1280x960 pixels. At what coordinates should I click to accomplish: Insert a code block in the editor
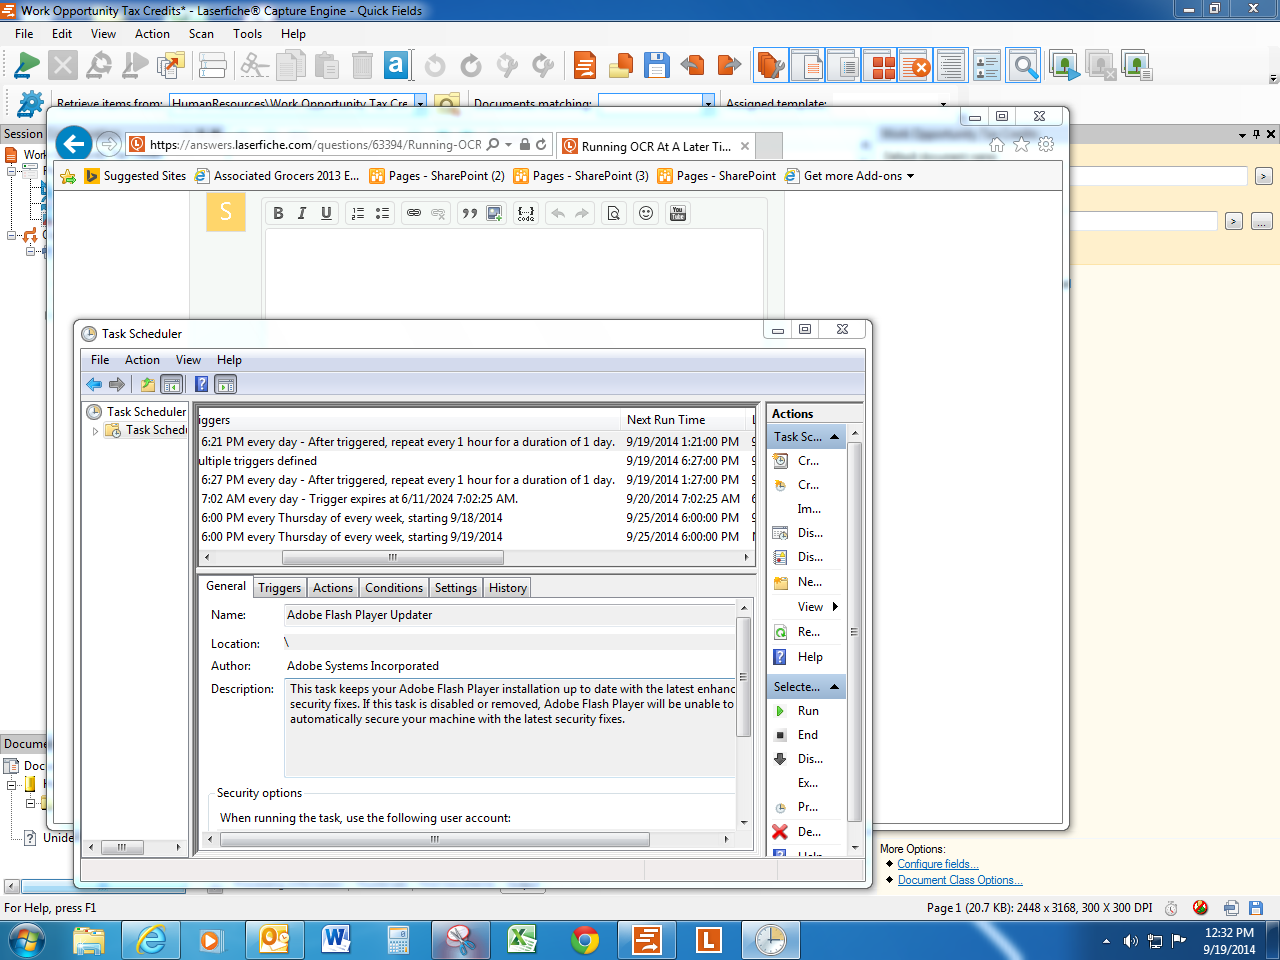pyautogui.click(x=526, y=213)
